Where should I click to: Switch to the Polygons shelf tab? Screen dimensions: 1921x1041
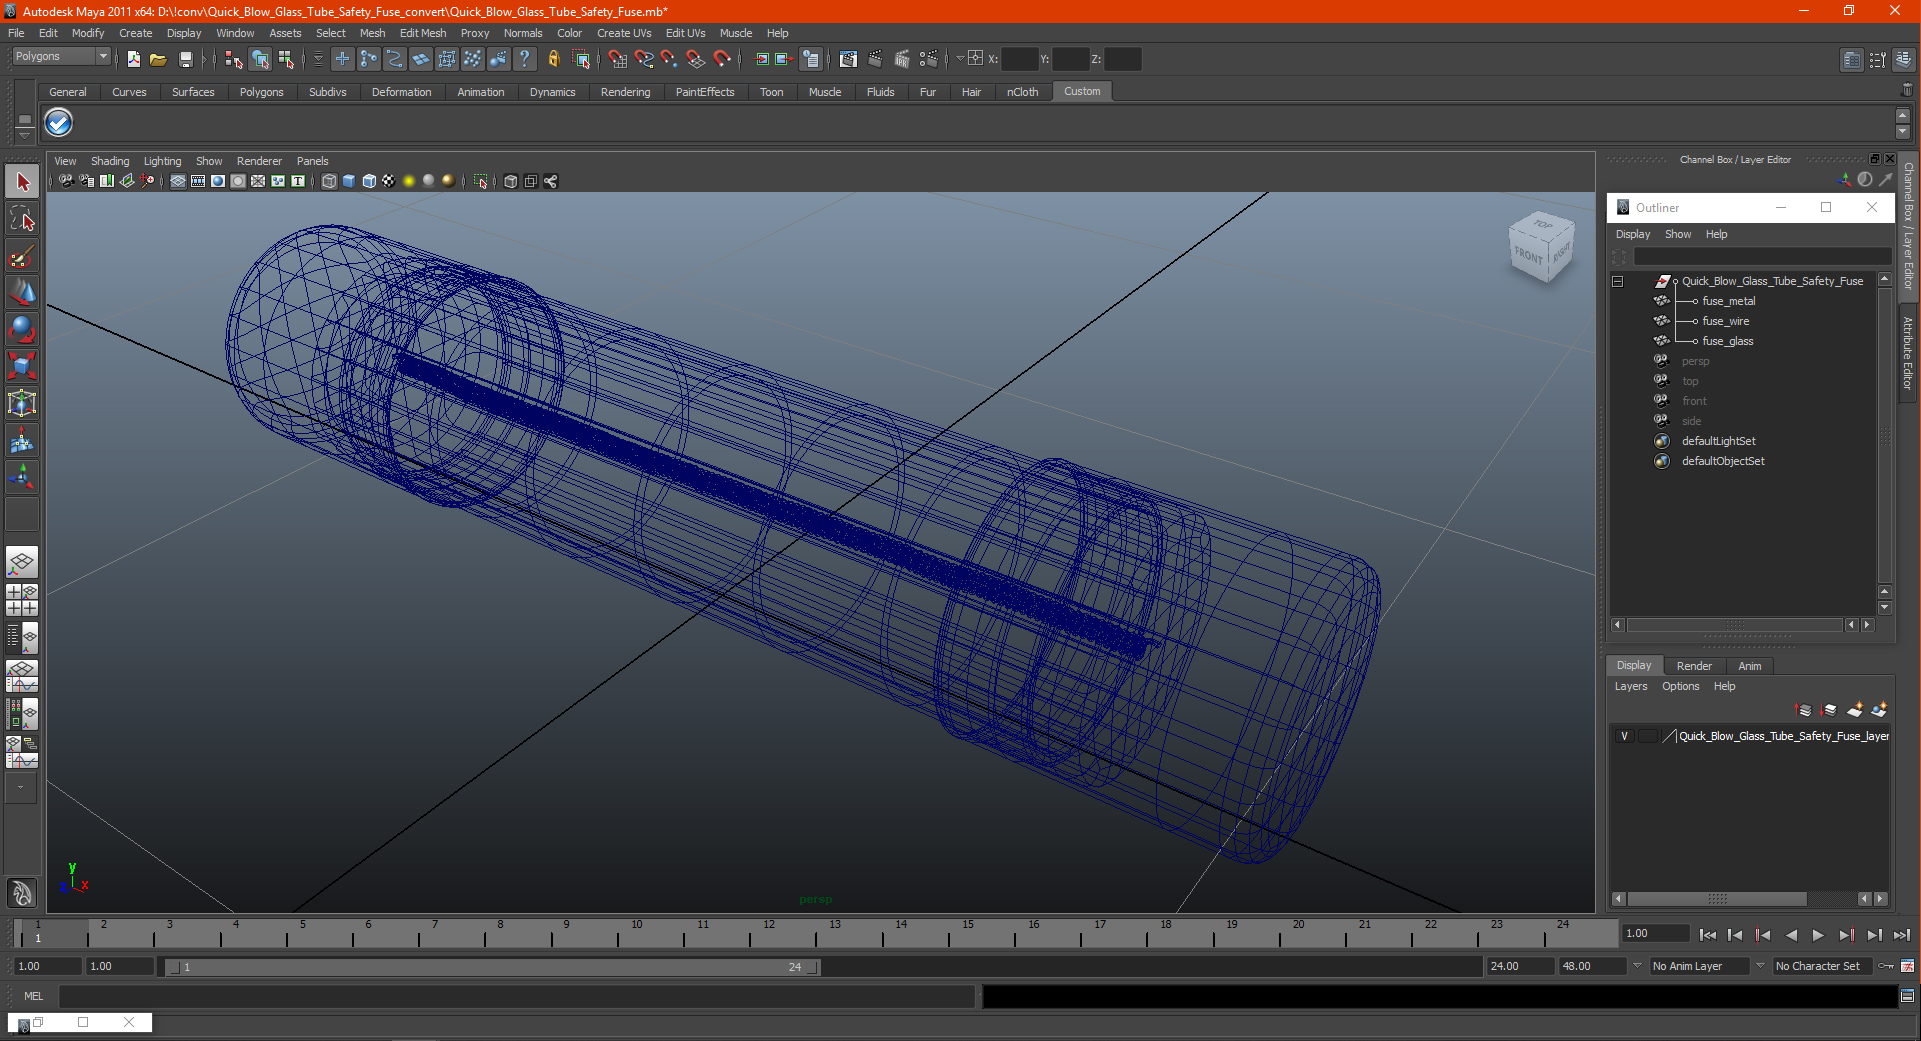pos(261,92)
